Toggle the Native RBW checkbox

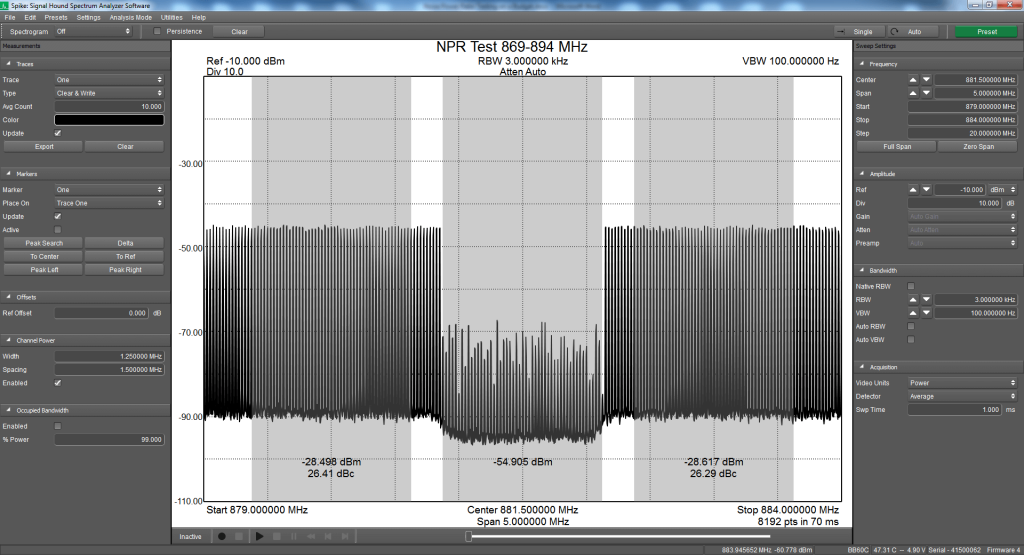(910, 286)
